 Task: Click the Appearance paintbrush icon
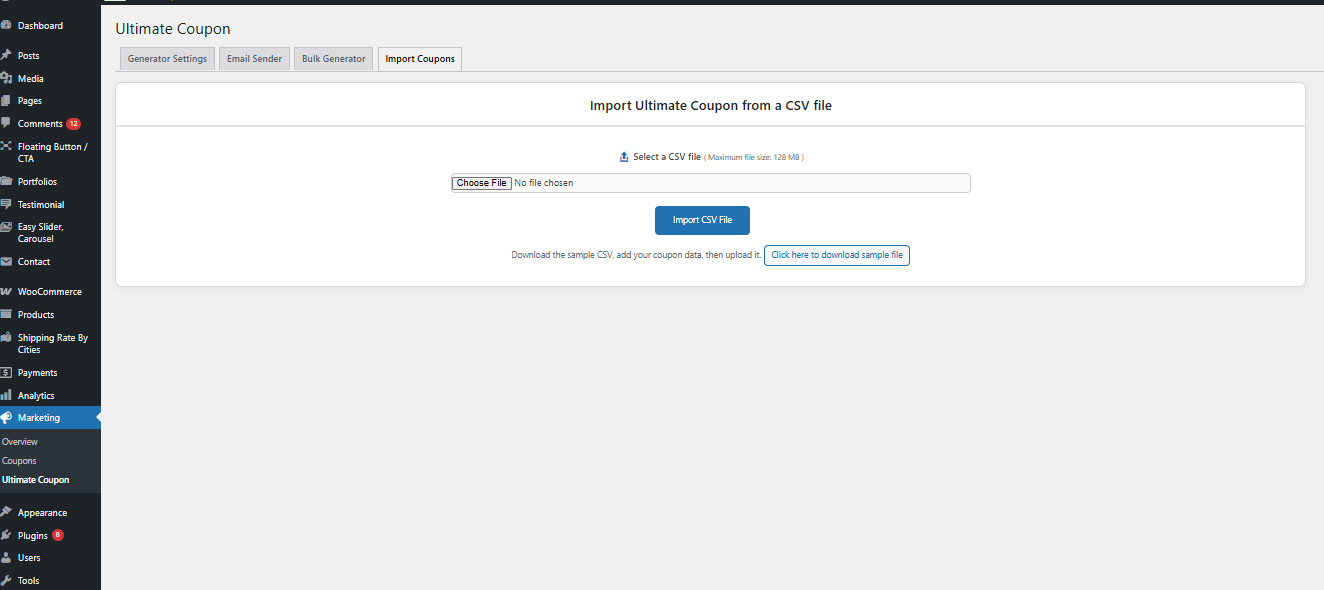(6, 512)
